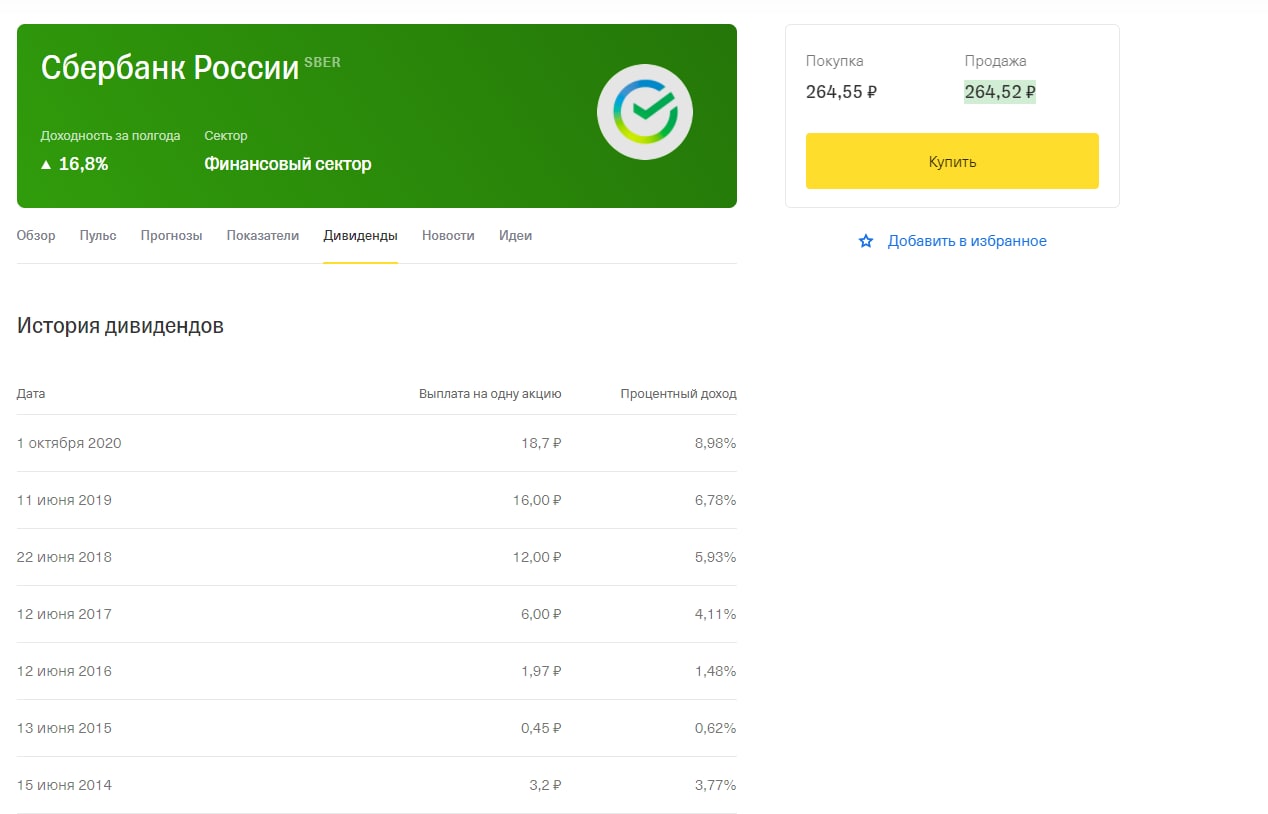Click the purchase price 264,55 ₽

click(x=842, y=93)
